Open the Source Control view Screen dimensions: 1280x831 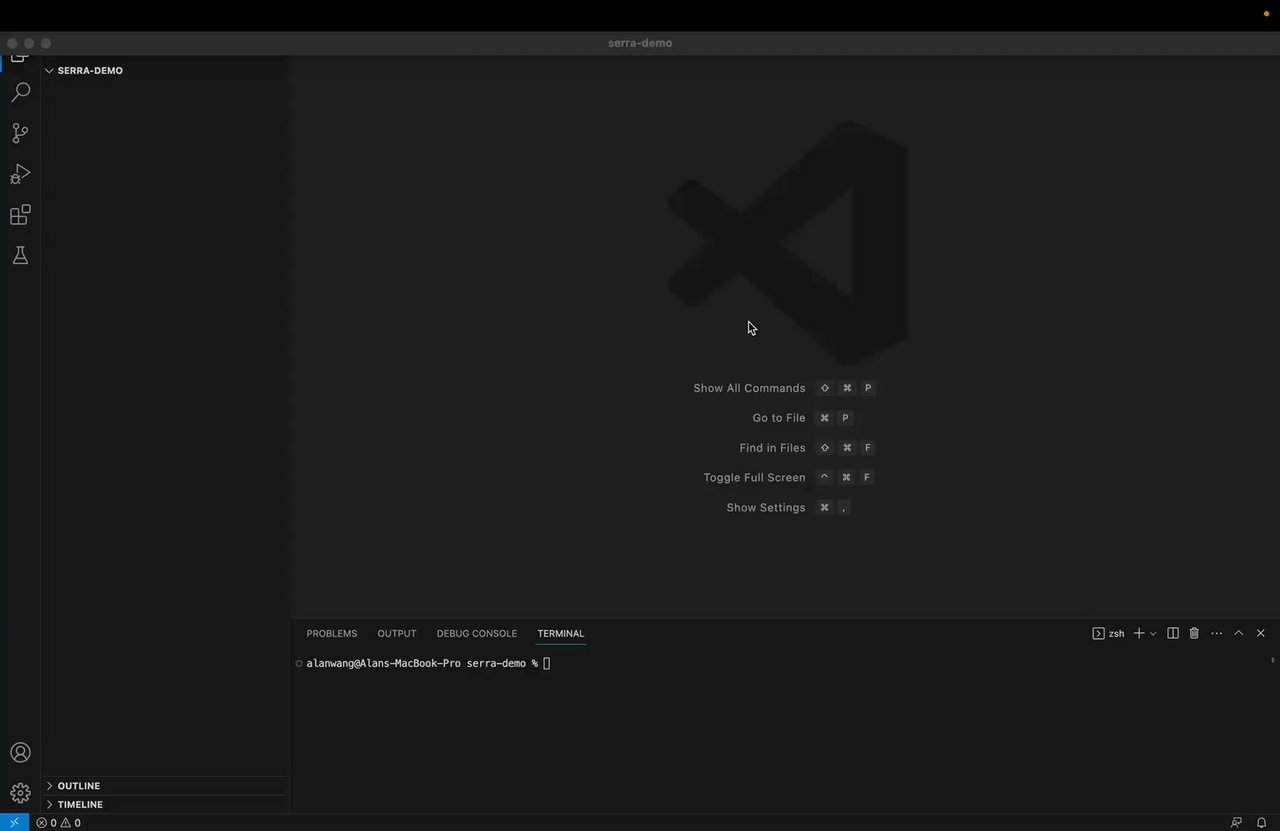click(20, 133)
